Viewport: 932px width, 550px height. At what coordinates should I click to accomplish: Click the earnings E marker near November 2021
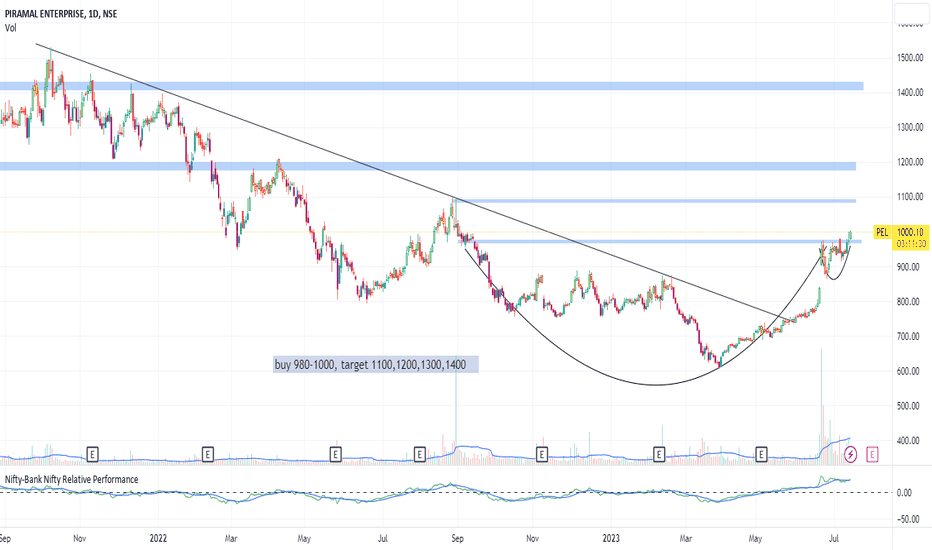92,455
